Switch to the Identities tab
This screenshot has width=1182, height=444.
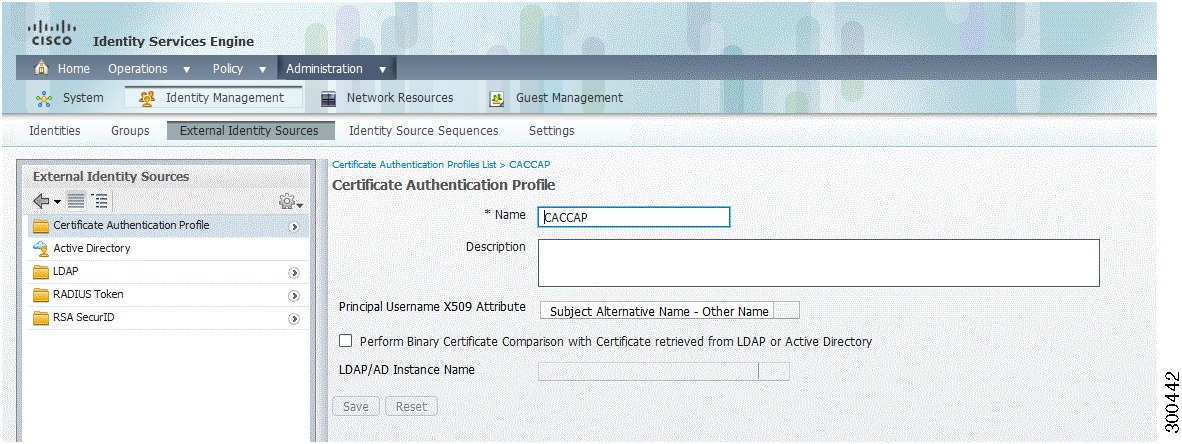54,130
